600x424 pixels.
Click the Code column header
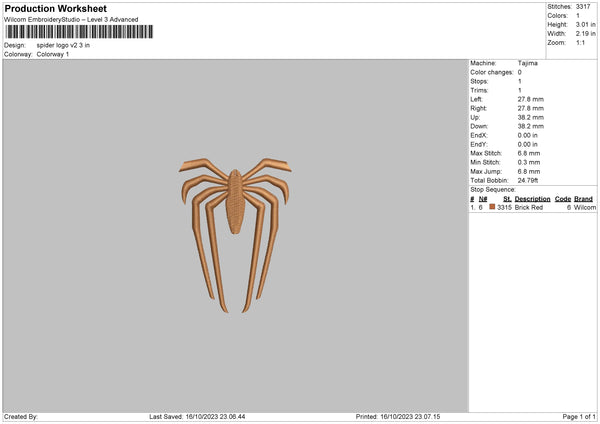[x=562, y=199]
